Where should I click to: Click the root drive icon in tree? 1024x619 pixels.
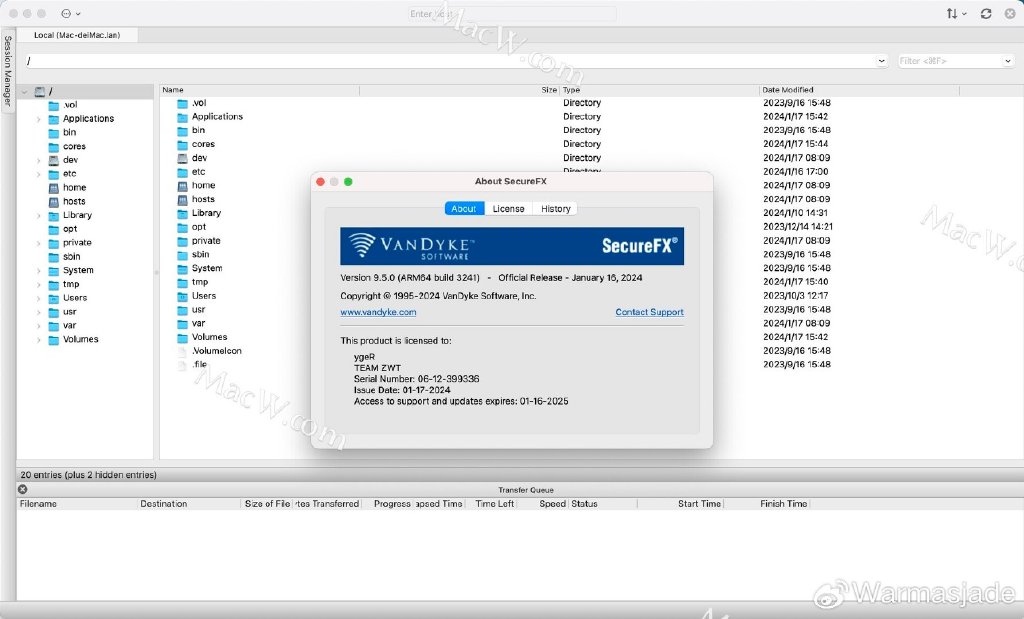(x=40, y=91)
